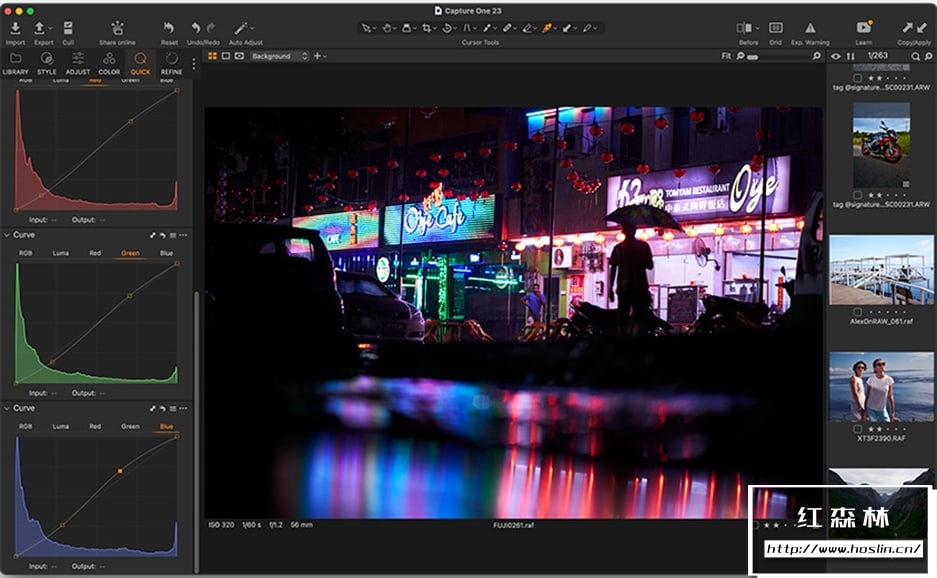Select the XT3F2390.RAF beach couple thumbnail
The image size is (937, 578).
click(881, 387)
